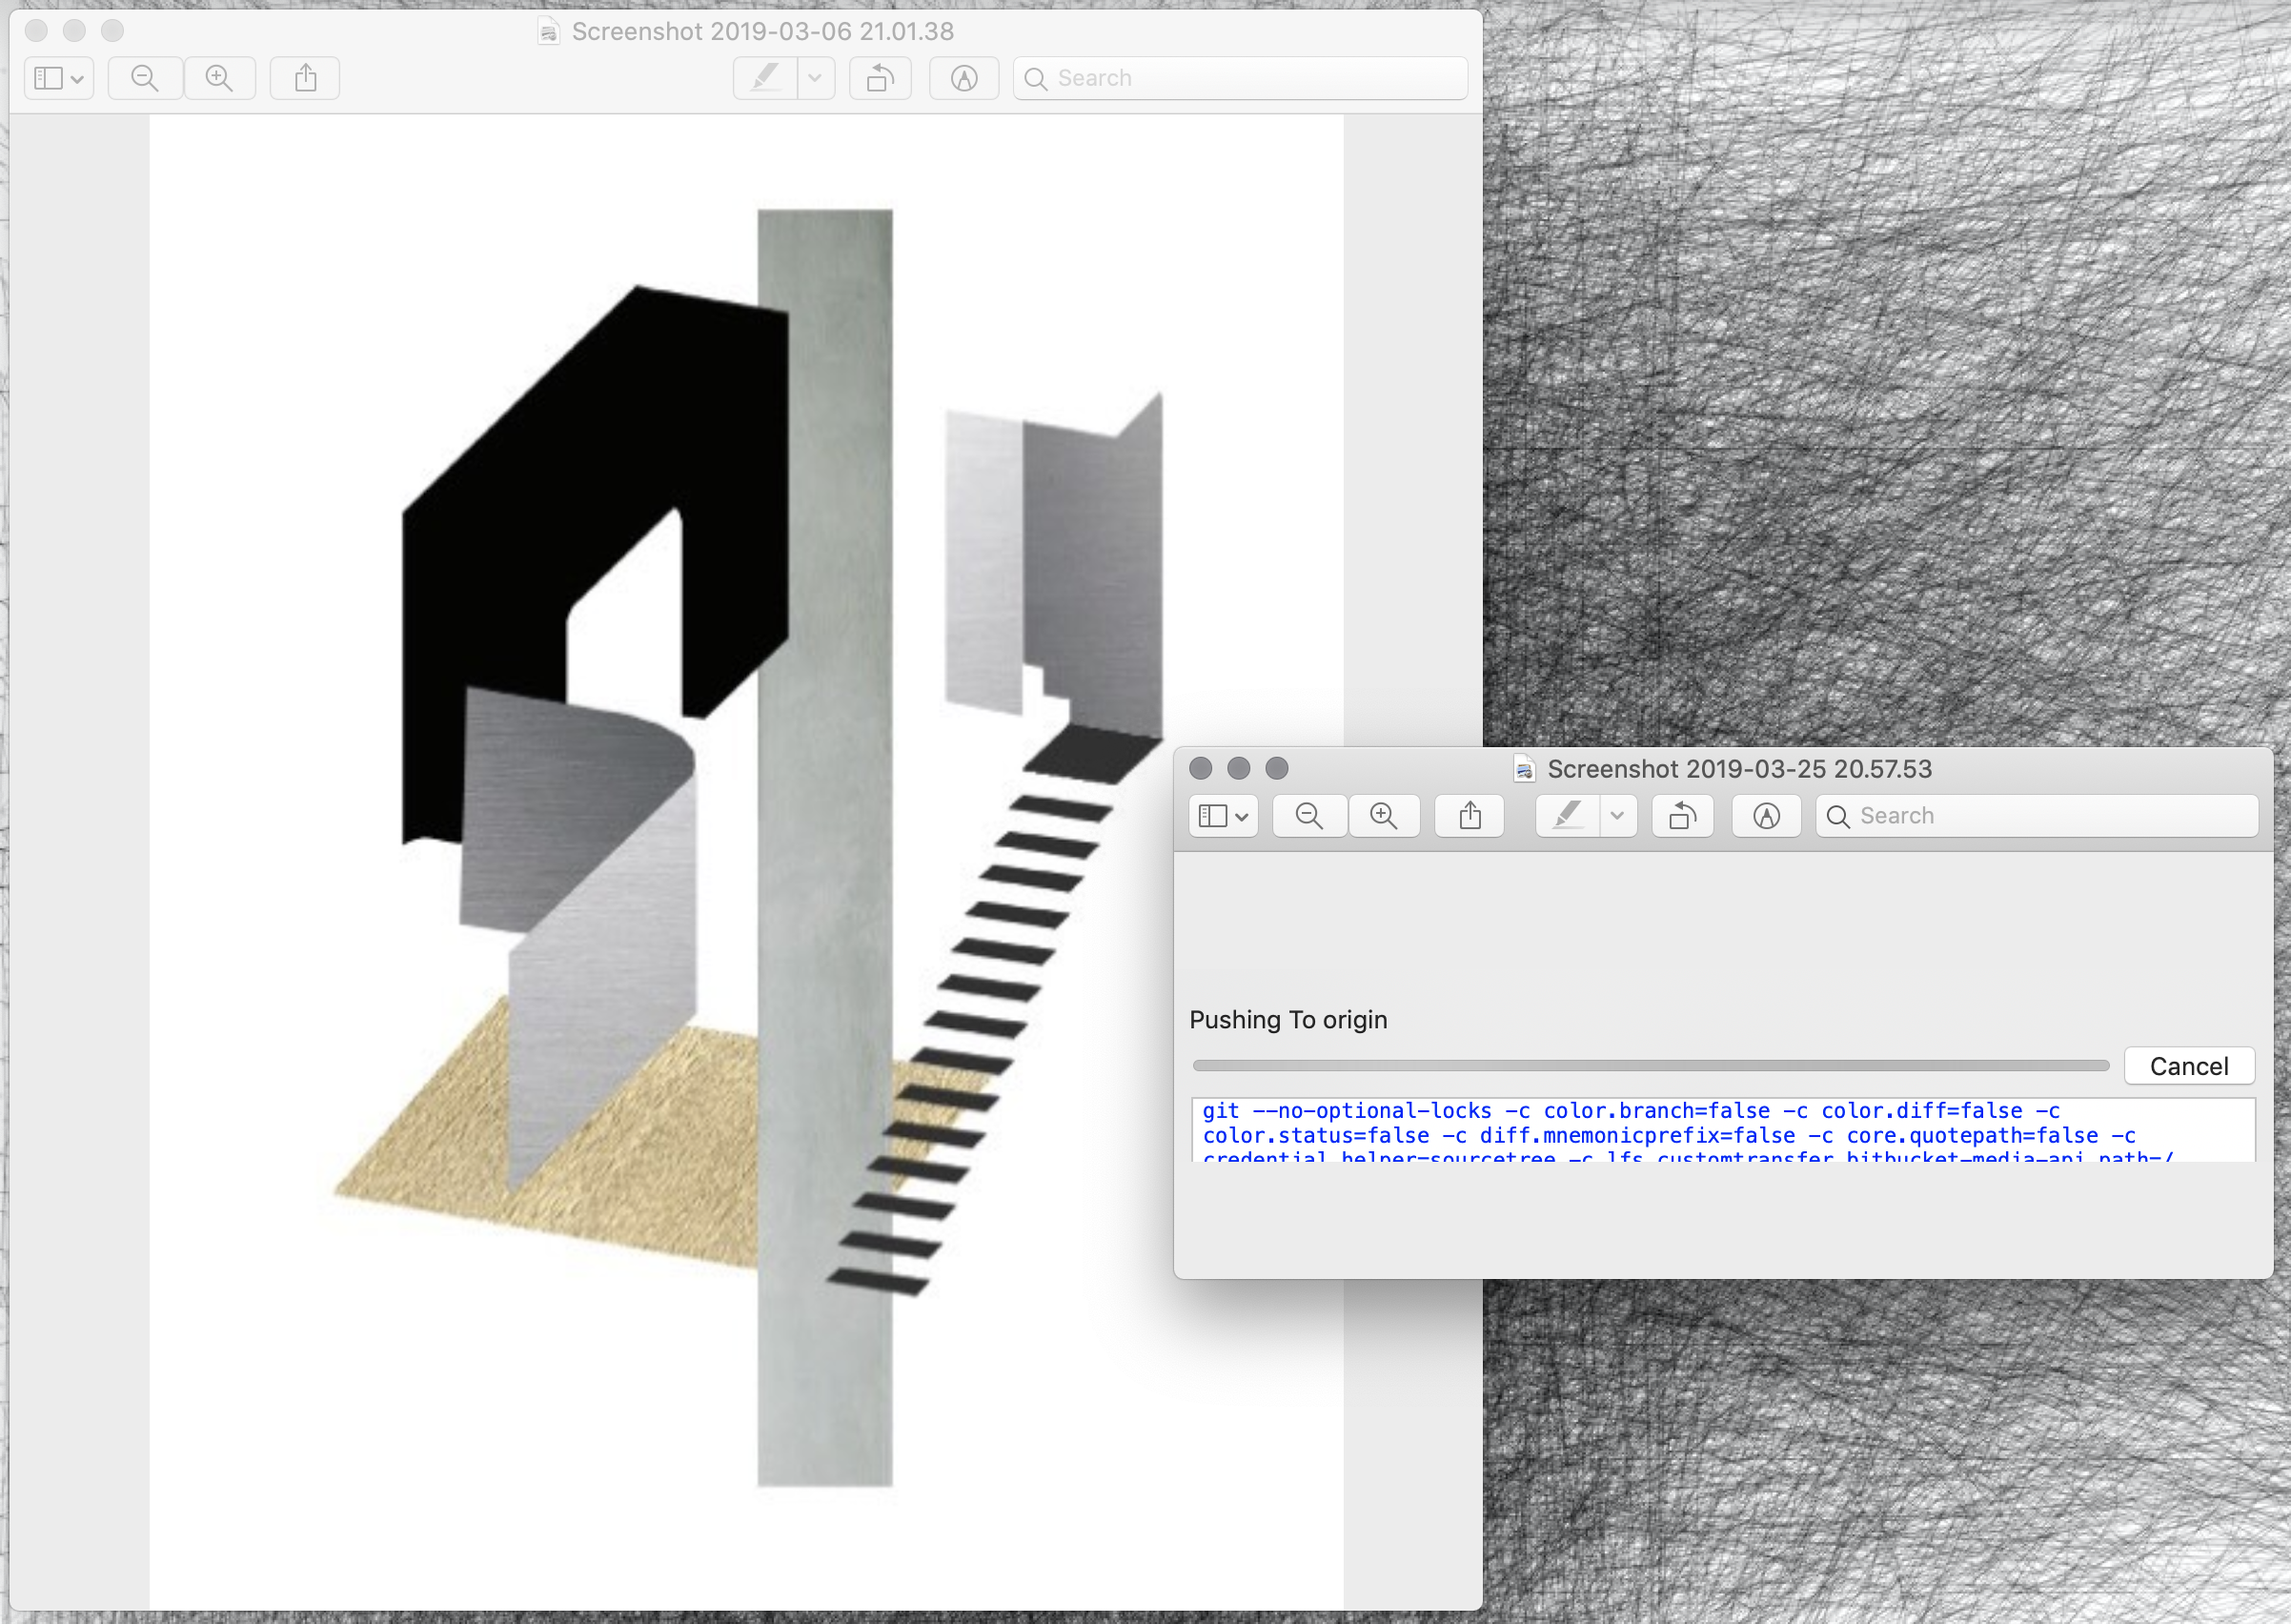This screenshot has height=1624, width=2291.
Task: Show Markup toolbar in front window
Action: click(x=1766, y=816)
